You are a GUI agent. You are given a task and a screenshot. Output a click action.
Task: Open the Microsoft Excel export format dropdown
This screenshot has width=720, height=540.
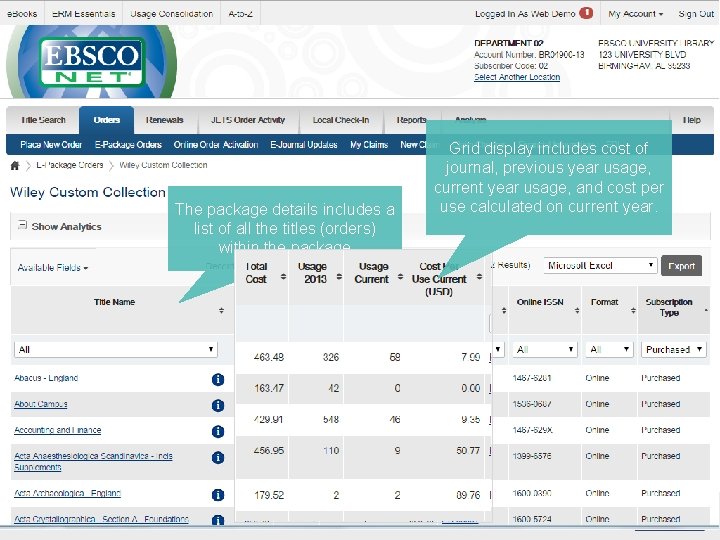(x=601, y=265)
